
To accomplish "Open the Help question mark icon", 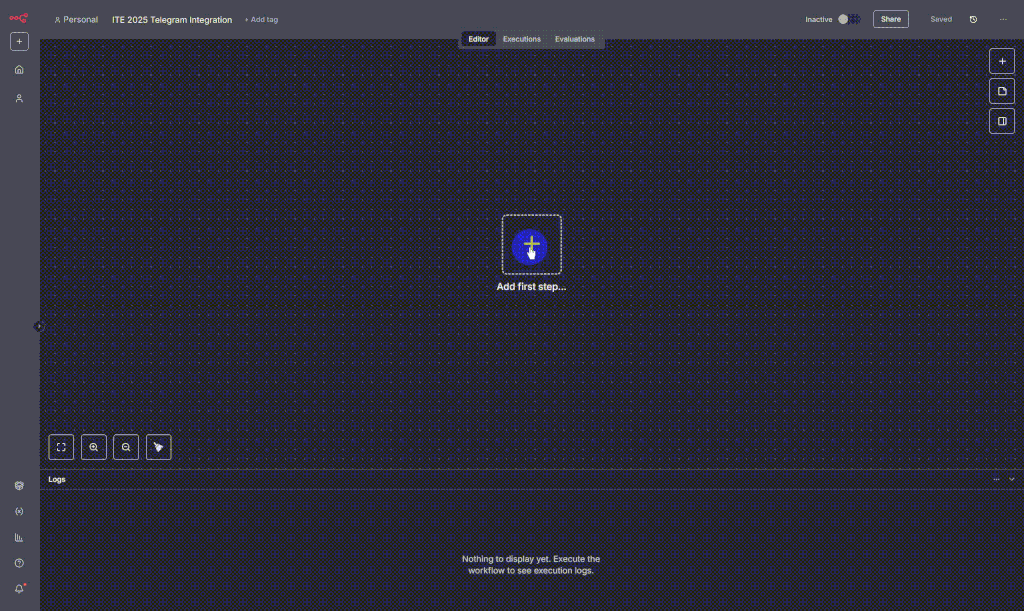I will pyautogui.click(x=19, y=563).
